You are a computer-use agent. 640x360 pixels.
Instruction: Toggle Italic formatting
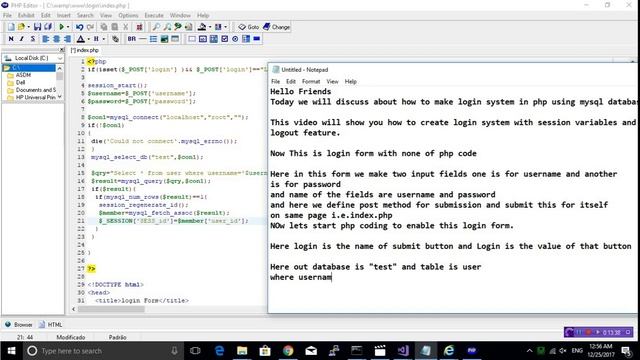point(22,39)
